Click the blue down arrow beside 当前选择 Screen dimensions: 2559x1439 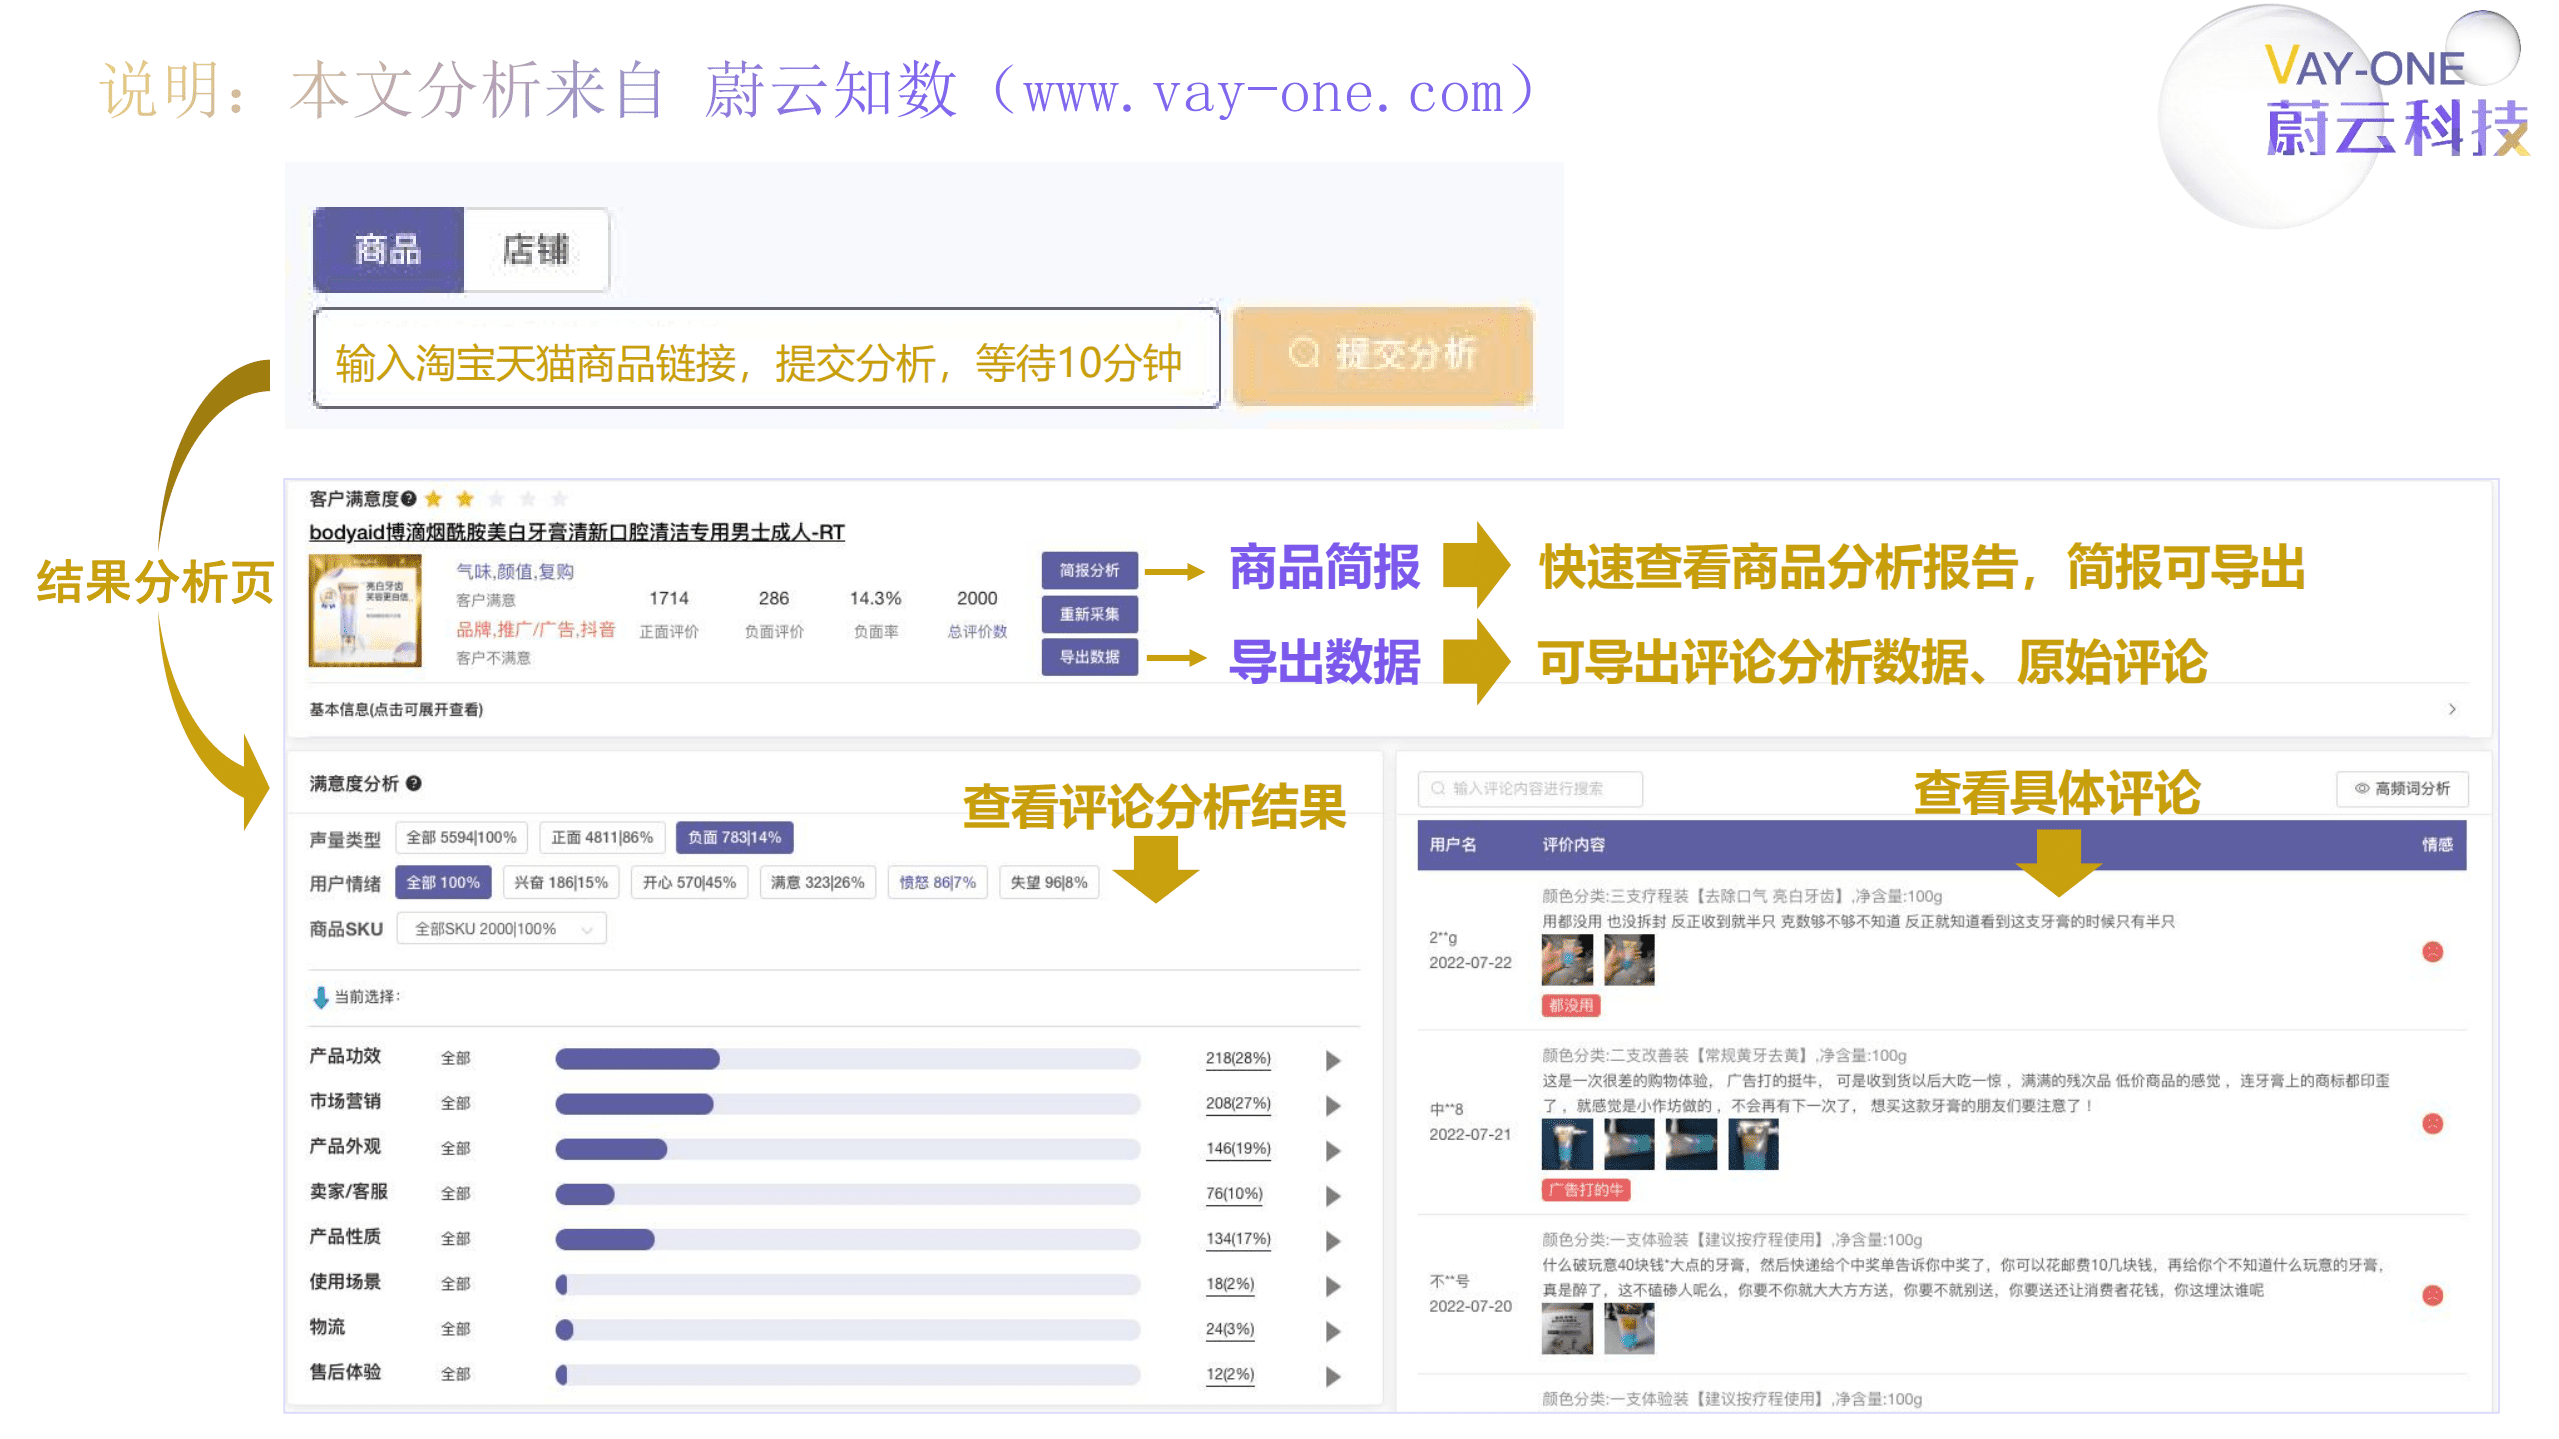point(320,996)
